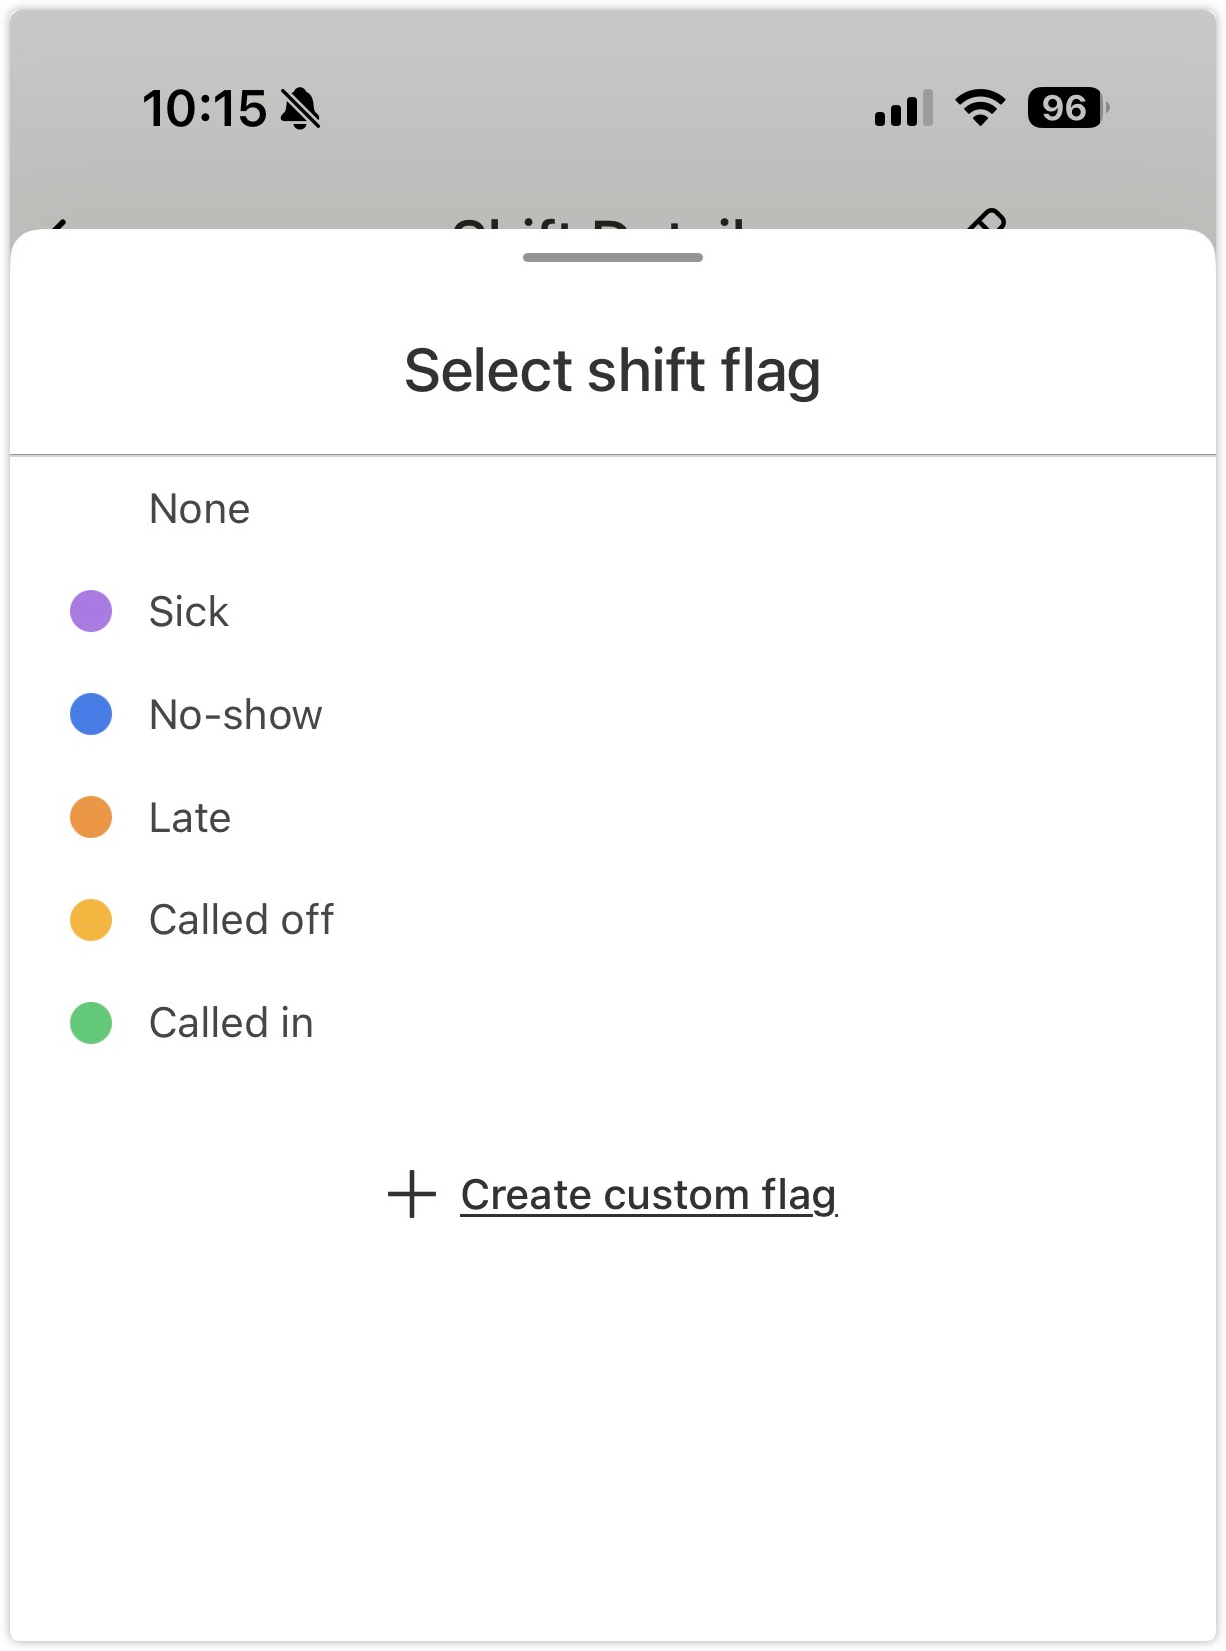Click the purple Sick color dot
The width and height of the screenshot is (1226, 1651).
(x=91, y=611)
